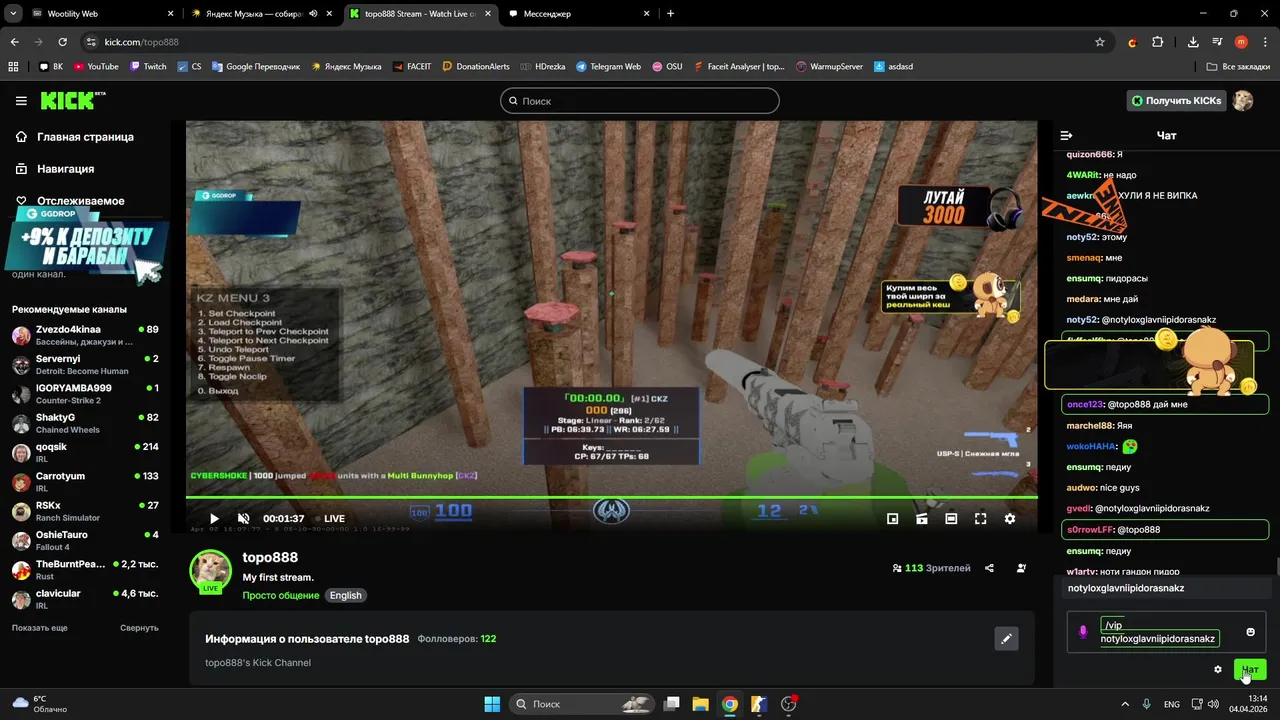Open File Explorer from taskbar
1280x720 pixels.
pyautogui.click(x=701, y=704)
